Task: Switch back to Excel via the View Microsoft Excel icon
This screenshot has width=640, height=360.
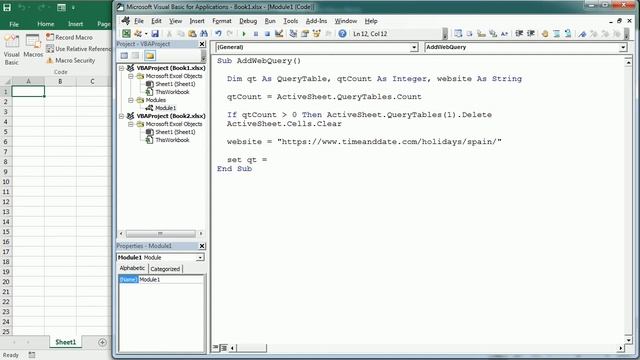Action: coord(126,34)
